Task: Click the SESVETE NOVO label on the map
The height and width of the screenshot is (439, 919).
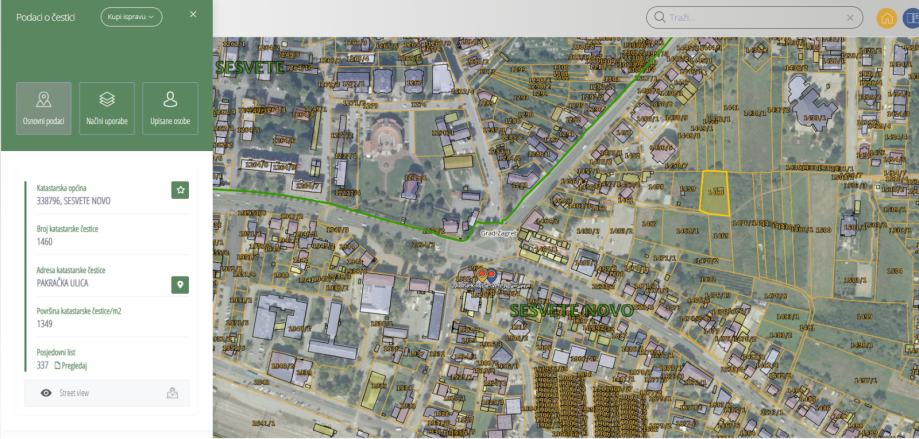Action: 571,311
